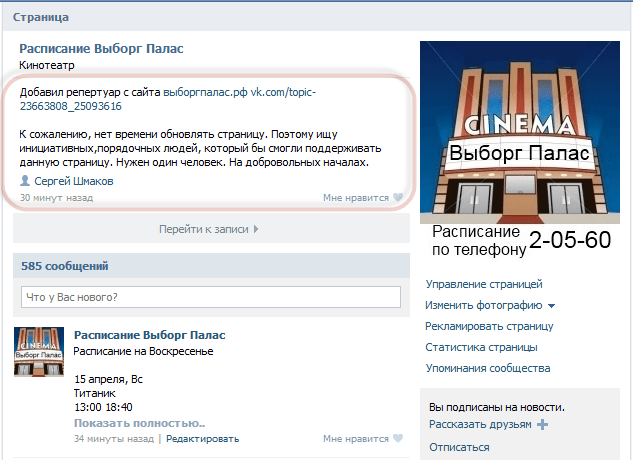Screen dimensions: 633x460
Task: Click 'Вы подписаны на новости.' text
Action: pyautogui.click(x=497, y=407)
